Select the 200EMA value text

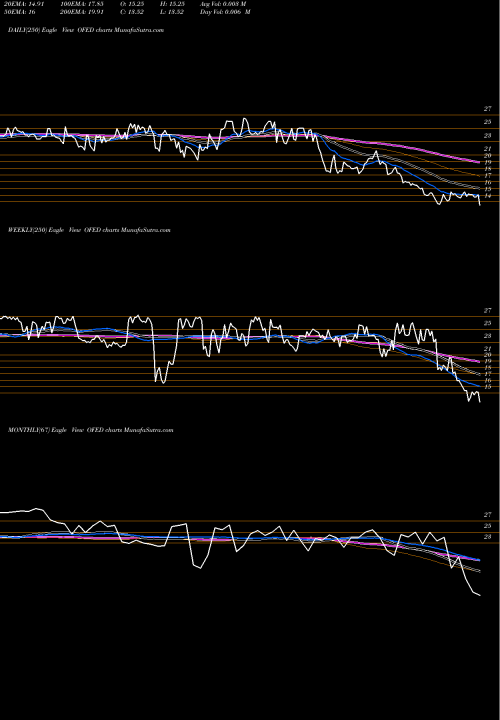pos(84,12)
